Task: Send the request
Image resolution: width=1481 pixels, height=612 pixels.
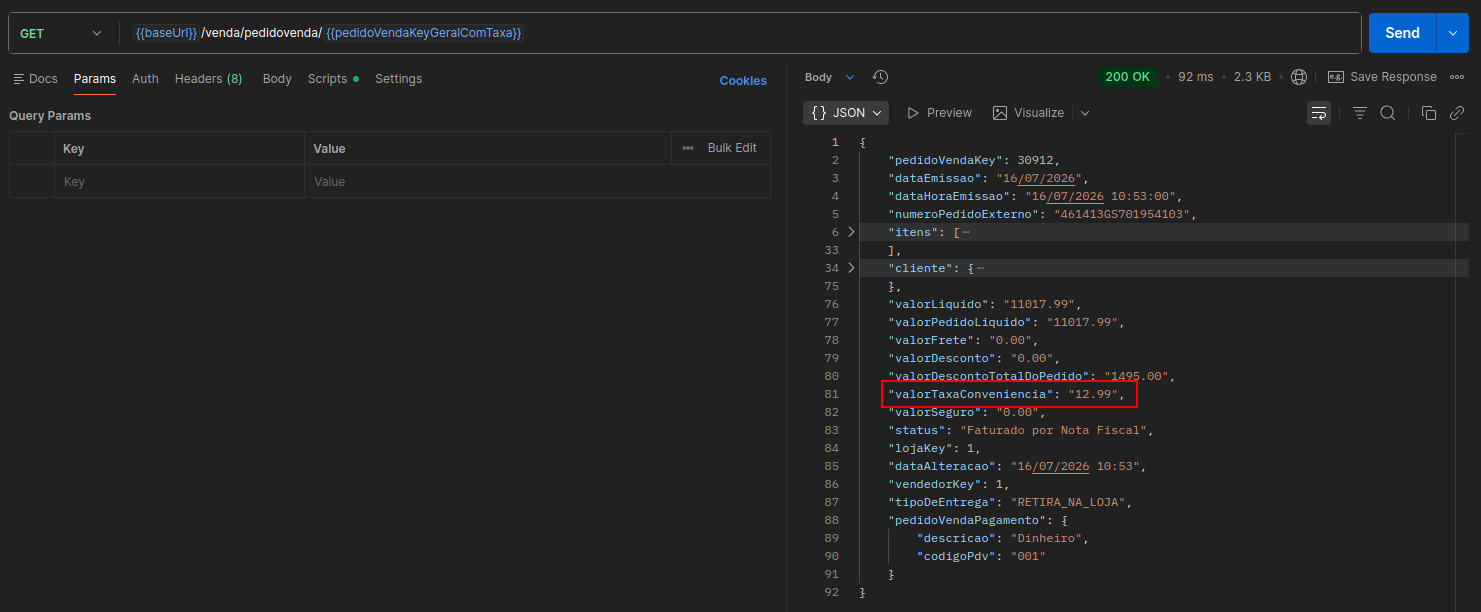Action: (1402, 33)
